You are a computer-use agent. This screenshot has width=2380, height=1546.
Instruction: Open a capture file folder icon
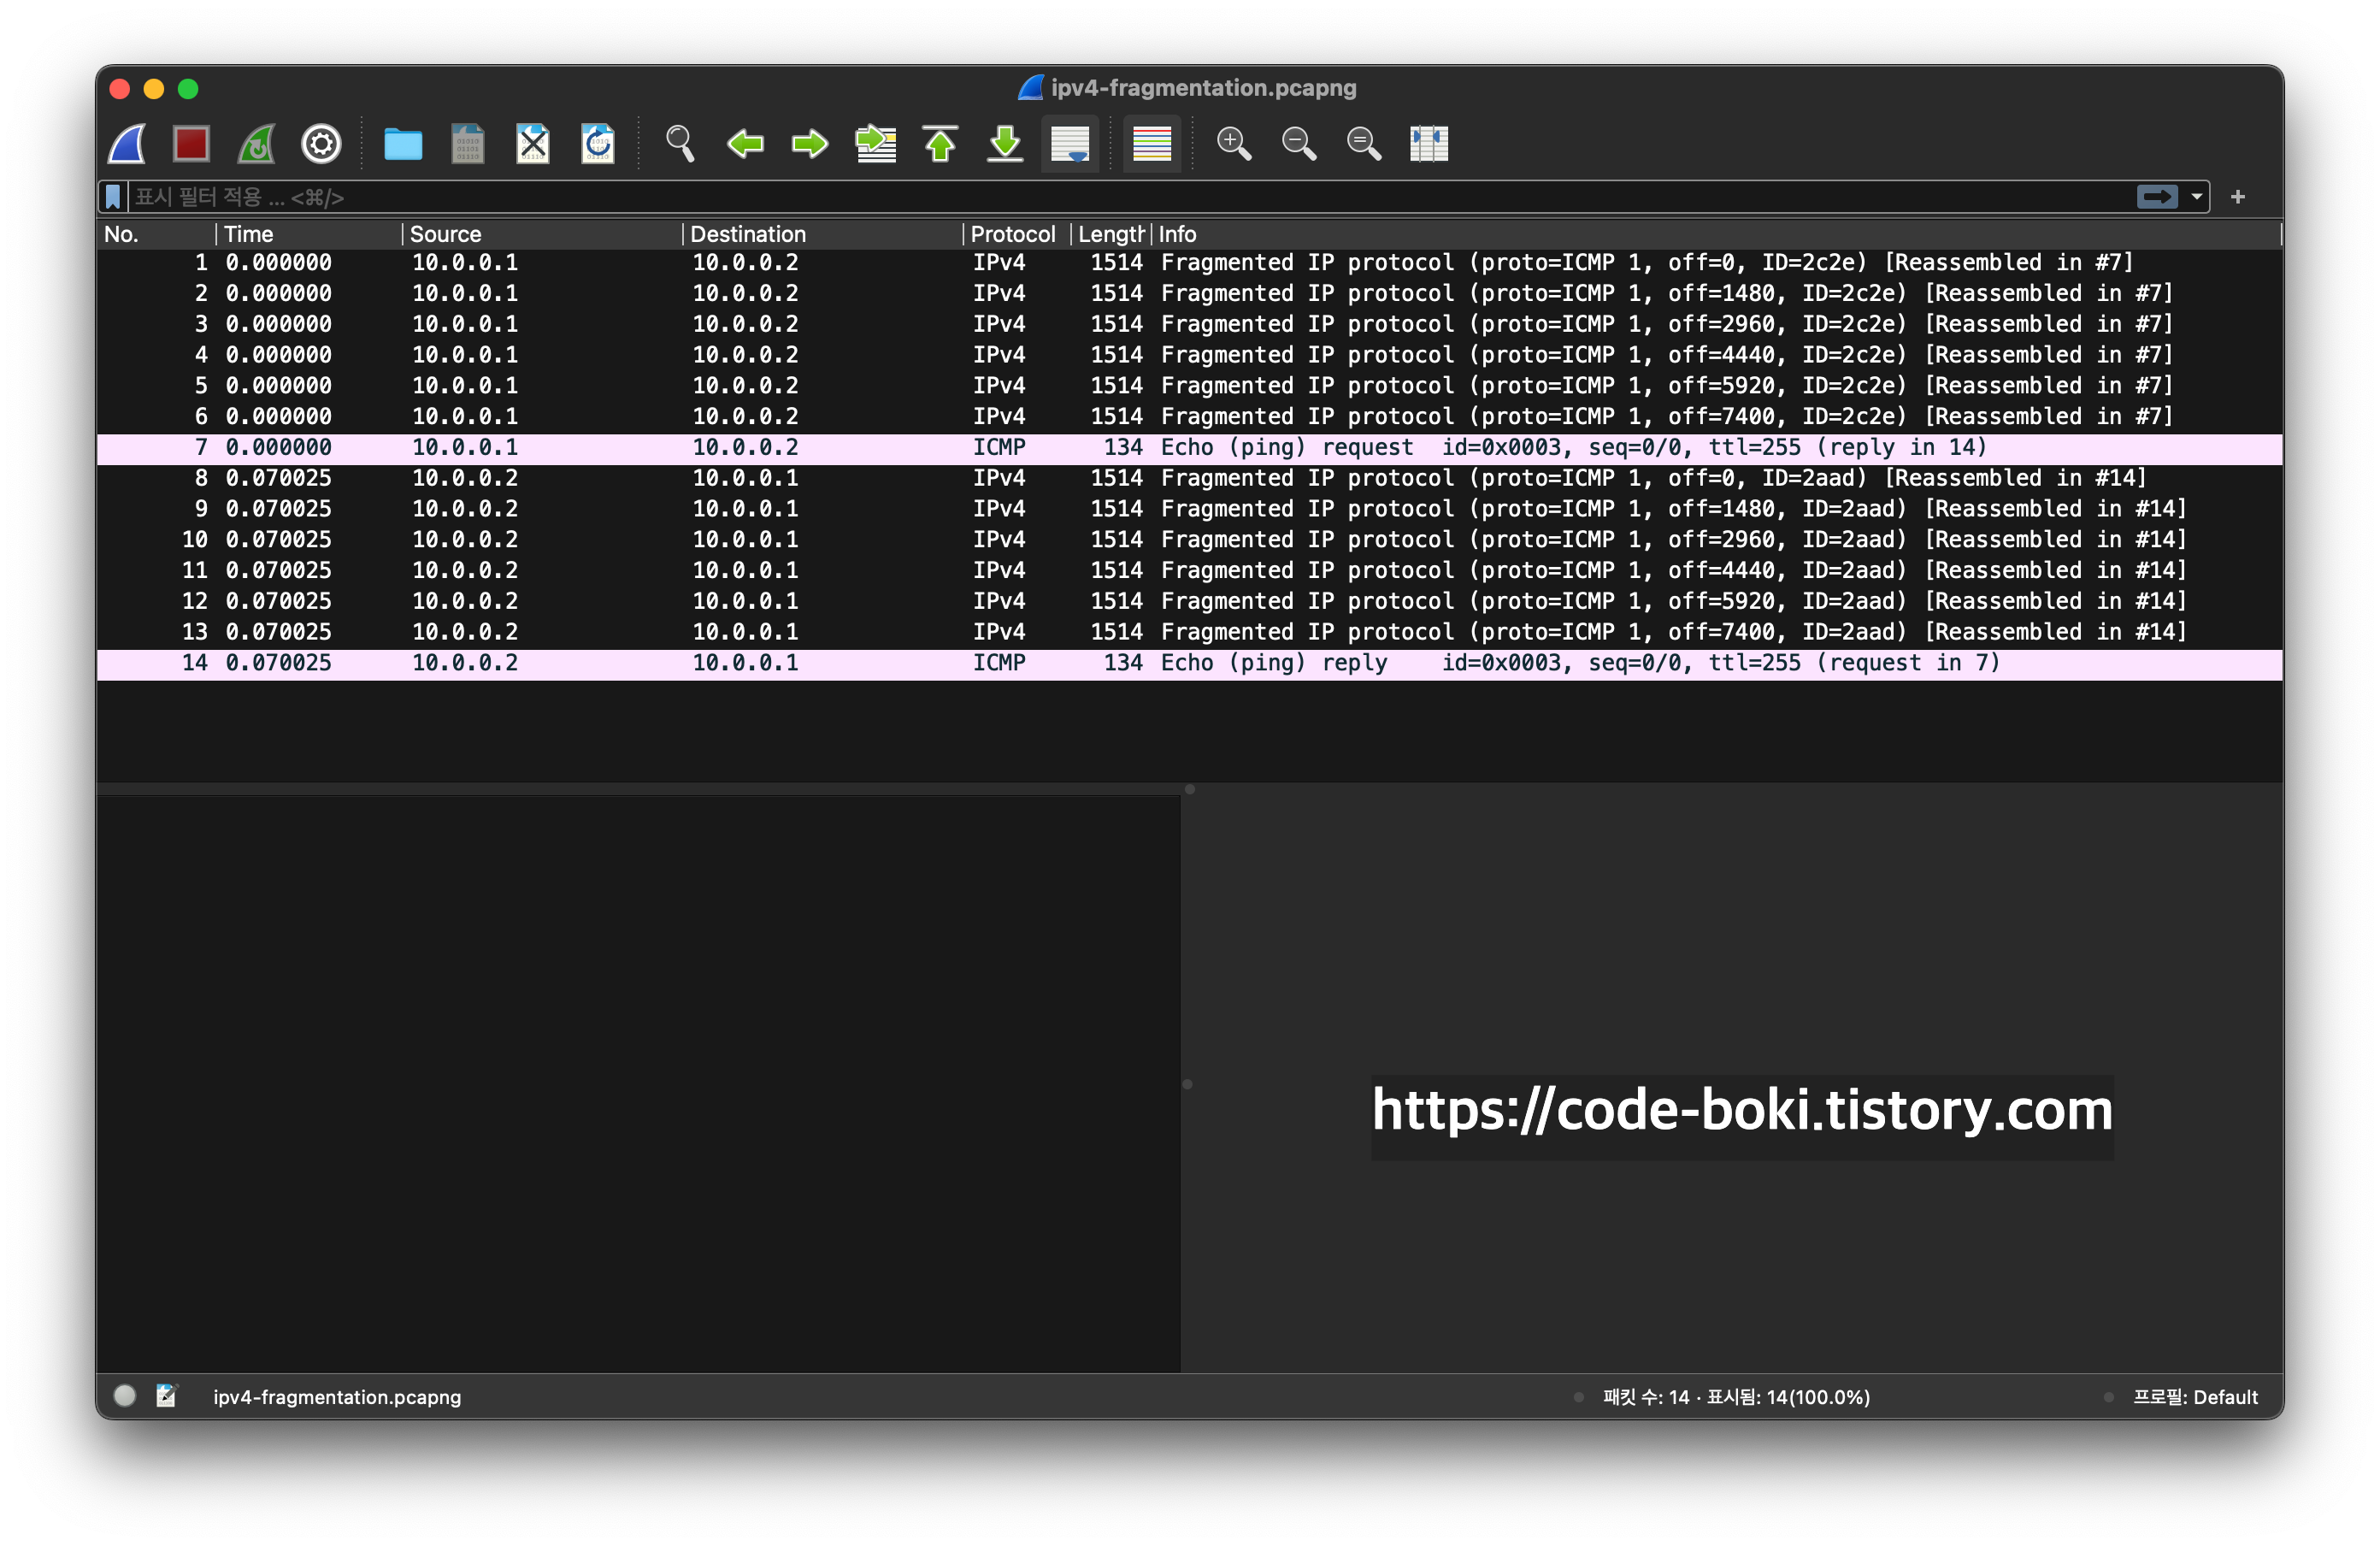[x=403, y=143]
